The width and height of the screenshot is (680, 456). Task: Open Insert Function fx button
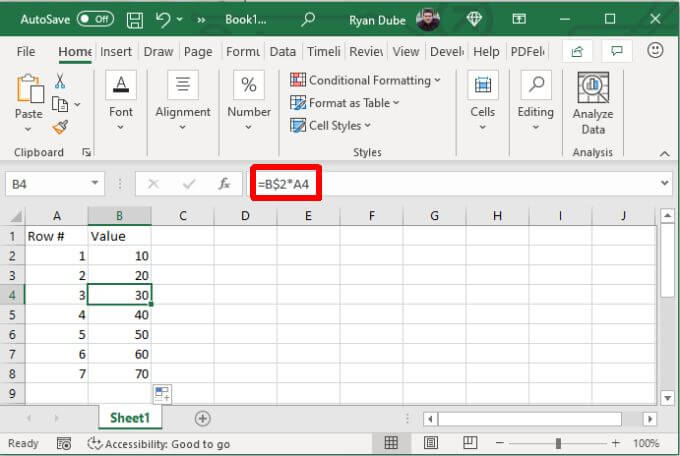224,184
